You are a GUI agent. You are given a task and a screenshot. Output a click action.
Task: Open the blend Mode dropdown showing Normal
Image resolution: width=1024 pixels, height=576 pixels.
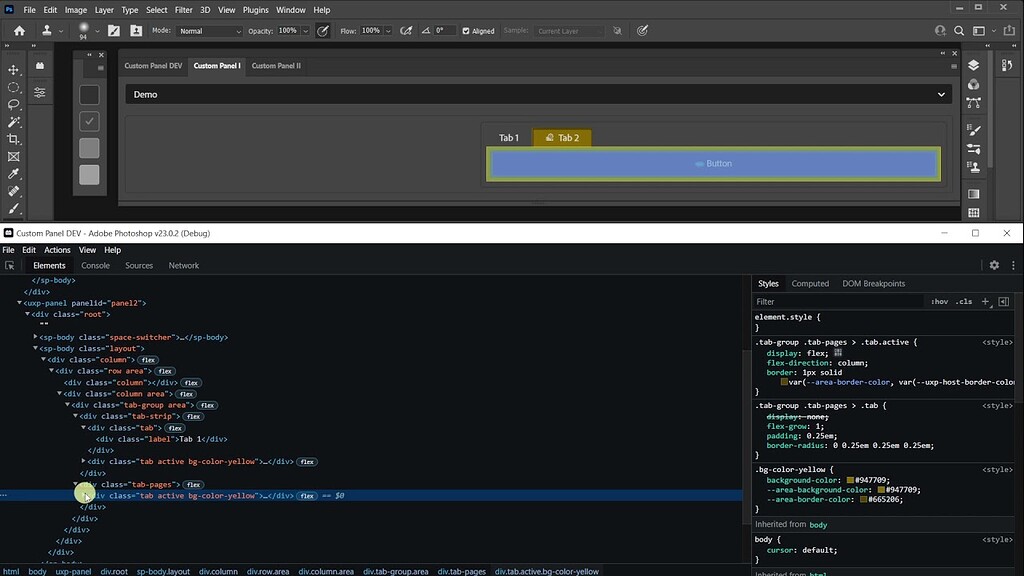tap(210, 30)
